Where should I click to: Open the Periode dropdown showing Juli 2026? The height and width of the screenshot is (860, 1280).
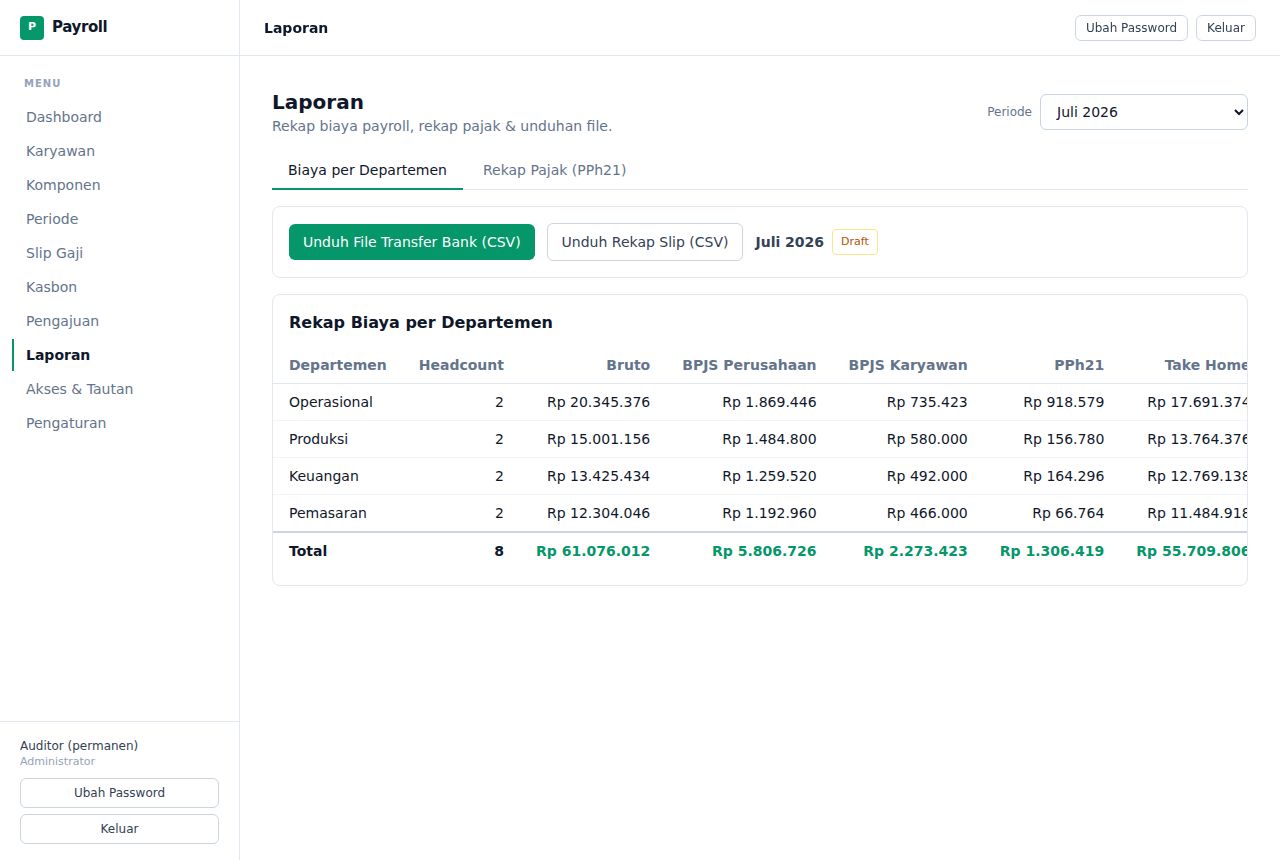(x=1144, y=112)
